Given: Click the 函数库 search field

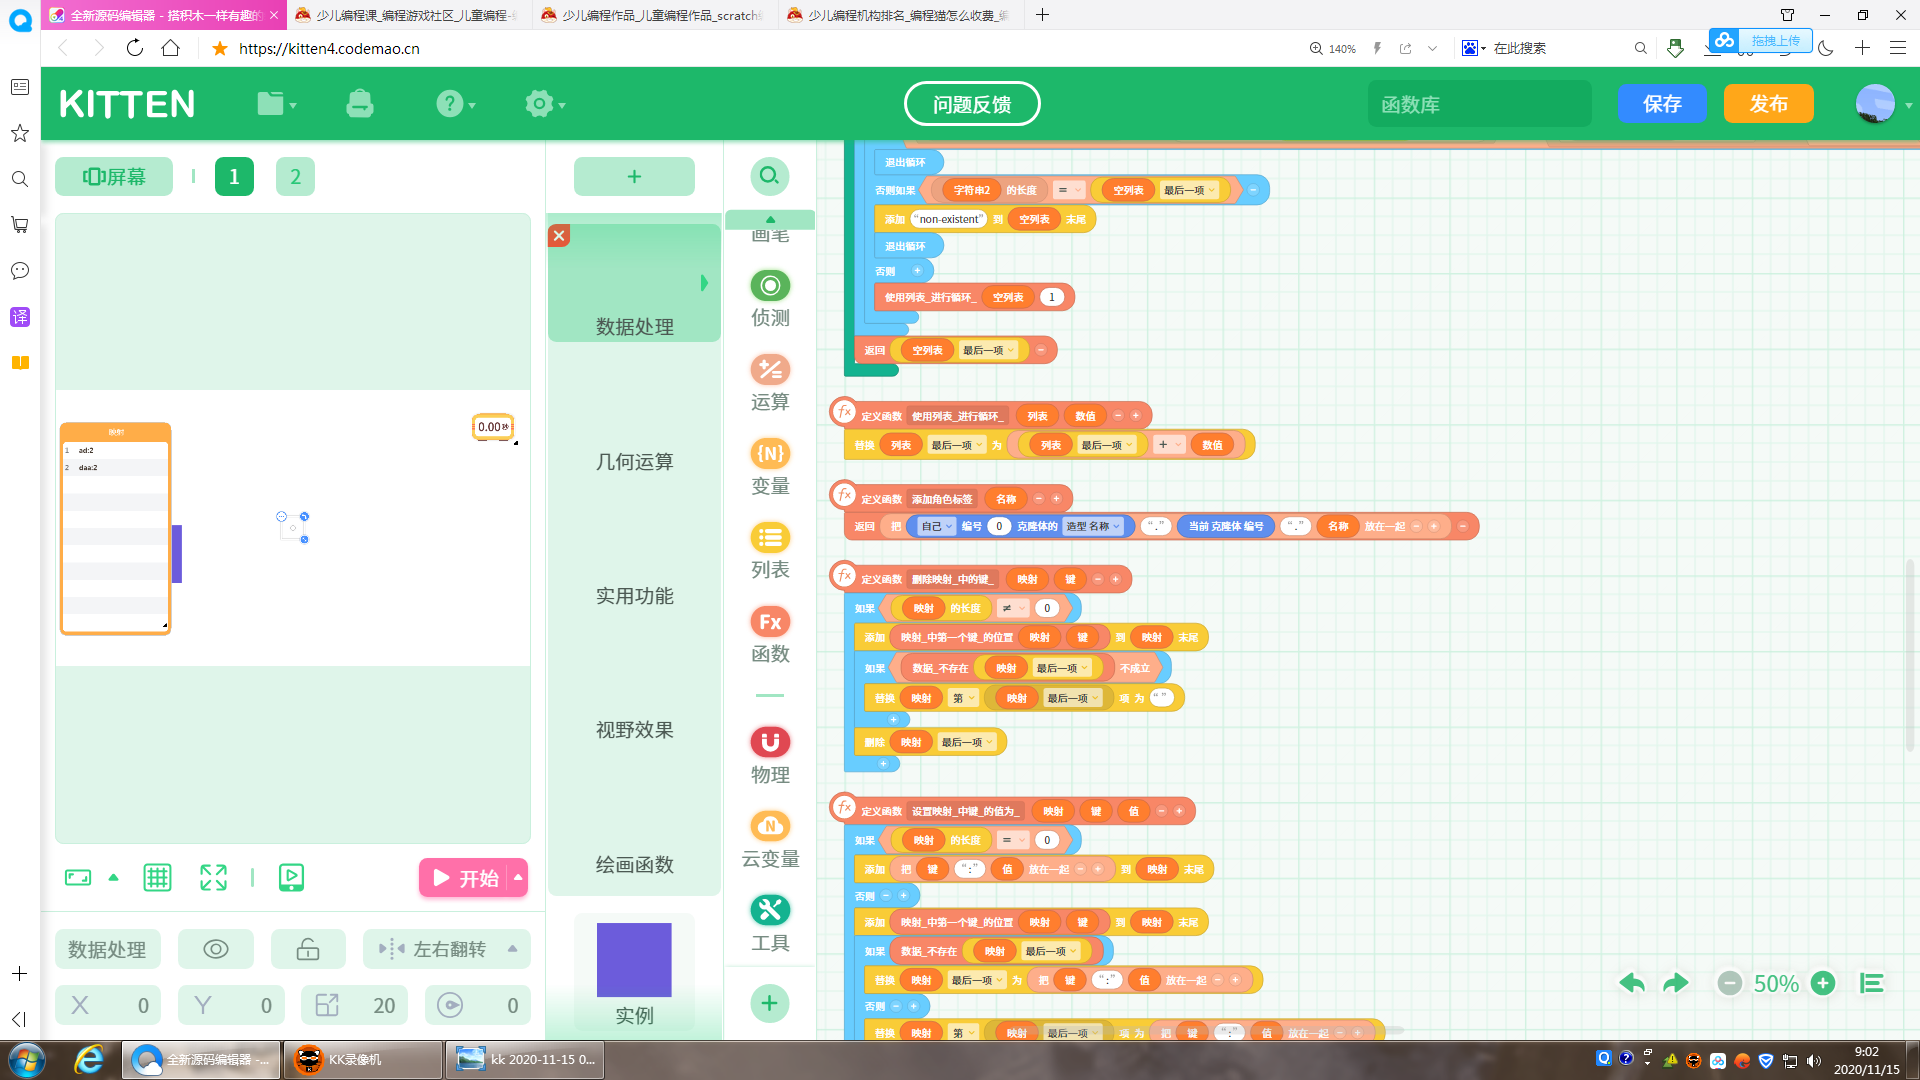Looking at the screenshot, I should click(x=1479, y=104).
